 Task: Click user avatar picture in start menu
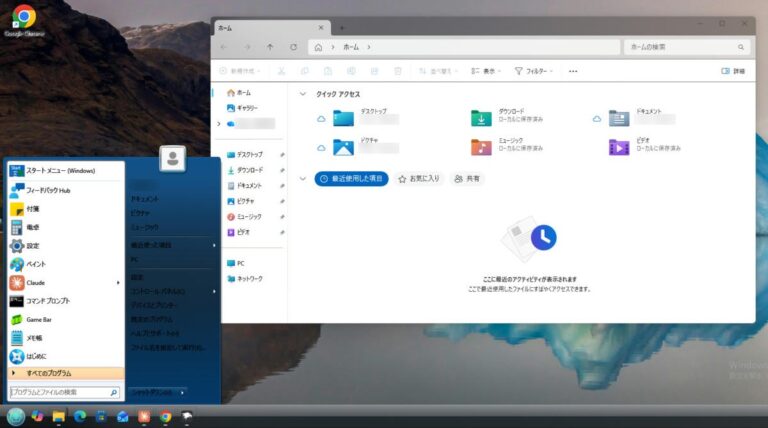172,158
